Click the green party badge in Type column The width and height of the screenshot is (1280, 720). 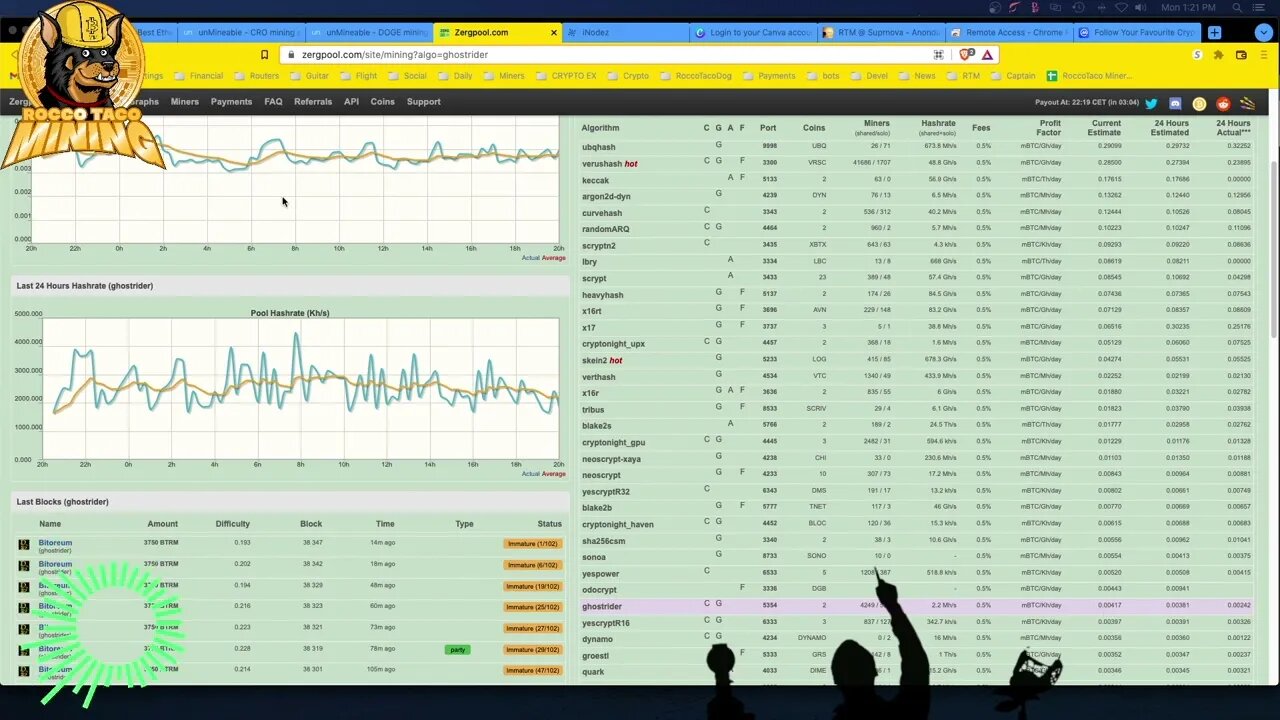tap(458, 649)
